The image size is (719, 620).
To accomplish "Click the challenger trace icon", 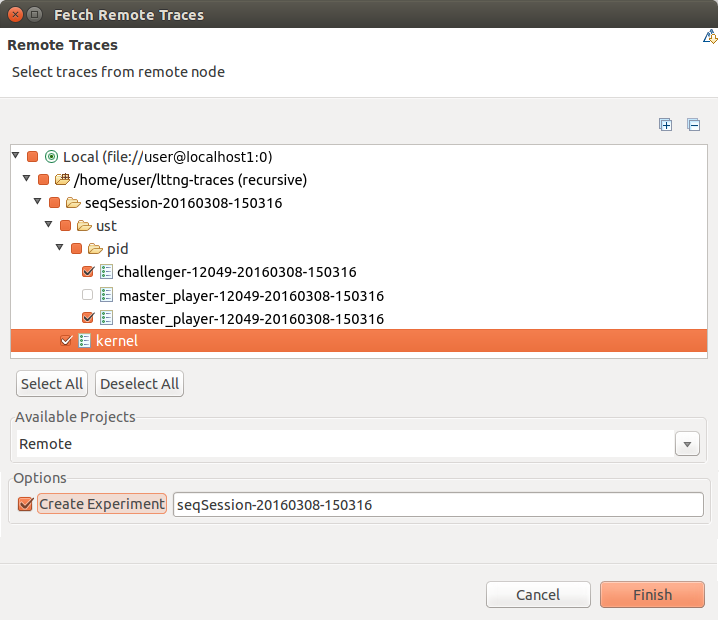I will click(x=106, y=272).
